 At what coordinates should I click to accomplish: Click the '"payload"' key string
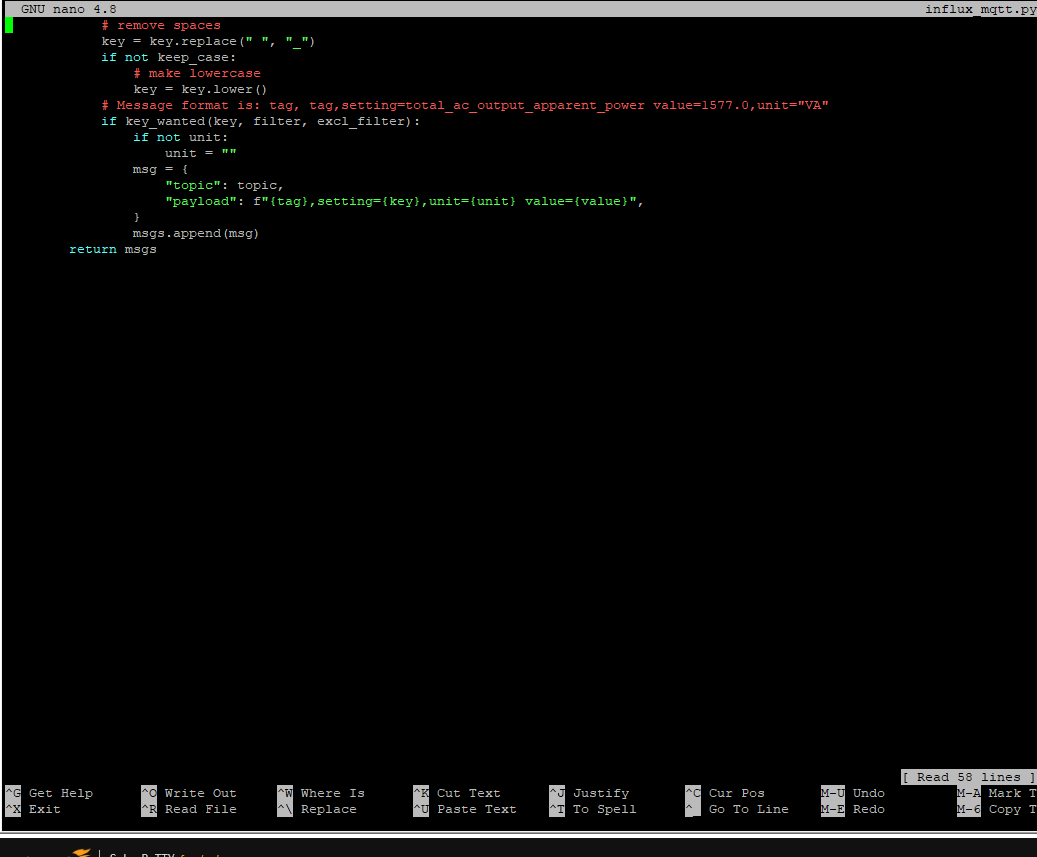point(200,201)
